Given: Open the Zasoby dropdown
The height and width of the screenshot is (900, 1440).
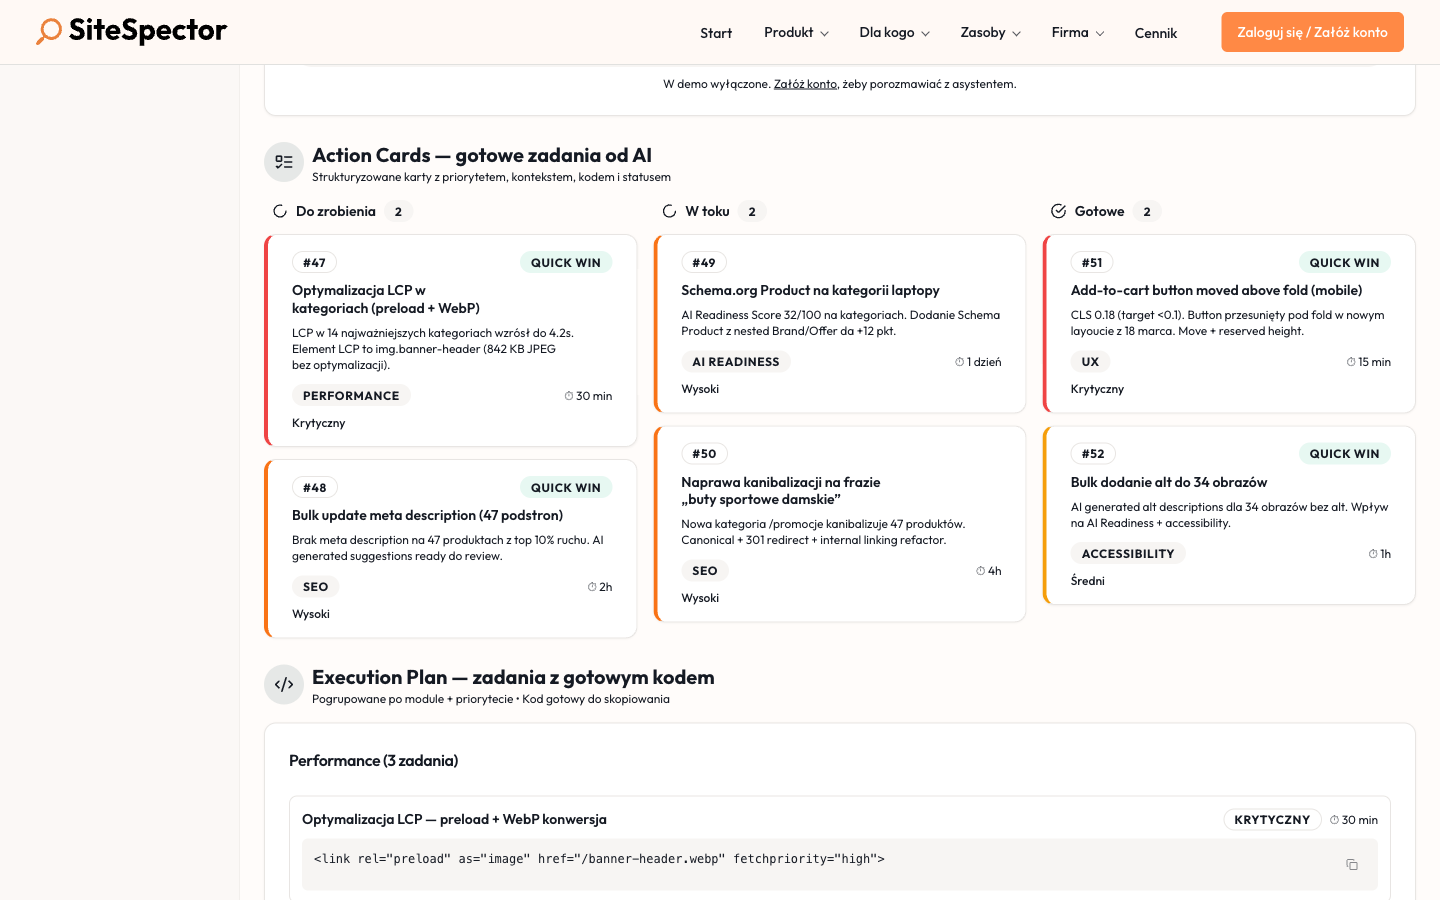Looking at the screenshot, I should pyautogui.click(x=989, y=32).
